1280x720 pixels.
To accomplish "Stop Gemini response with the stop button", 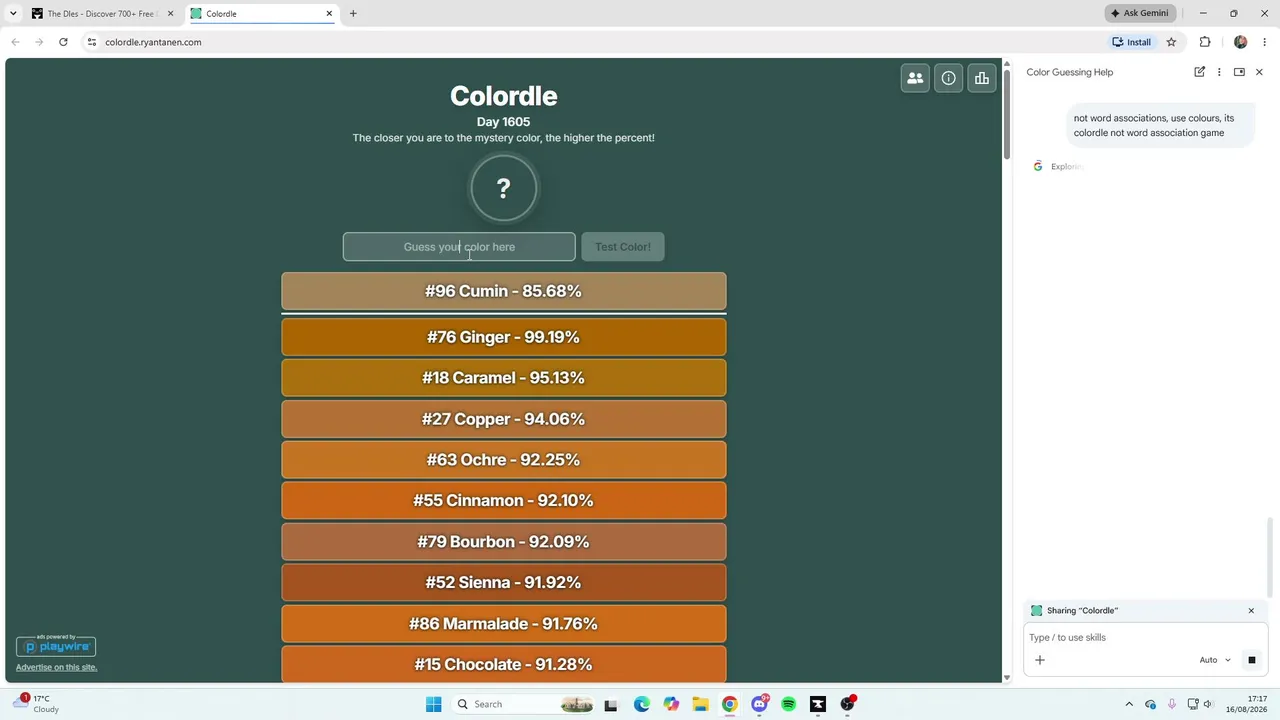I will click(x=1251, y=660).
